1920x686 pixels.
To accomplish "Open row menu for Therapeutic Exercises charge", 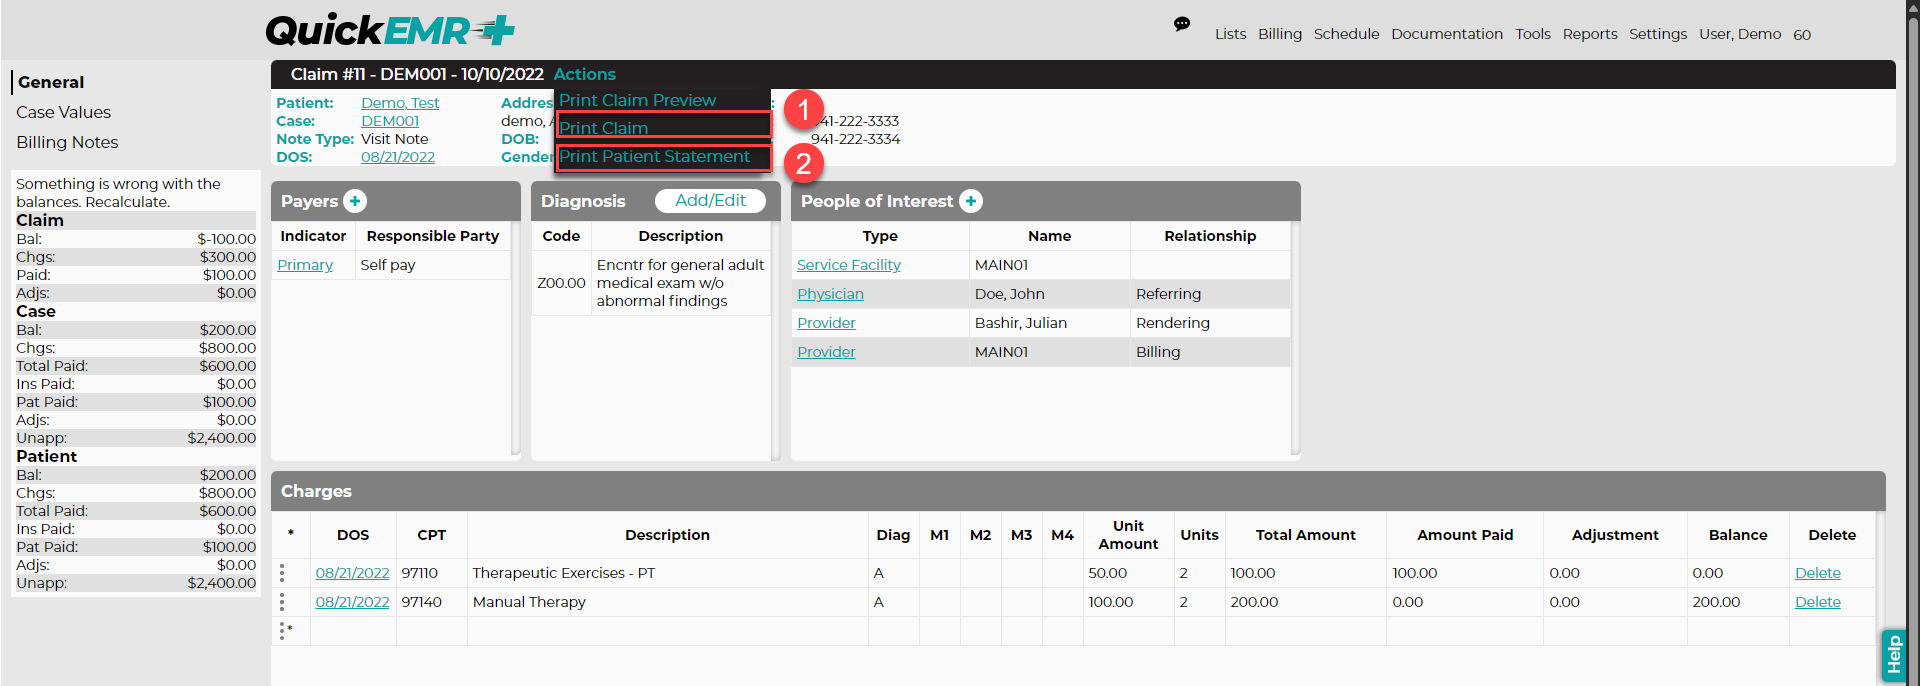I will pos(282,573).
